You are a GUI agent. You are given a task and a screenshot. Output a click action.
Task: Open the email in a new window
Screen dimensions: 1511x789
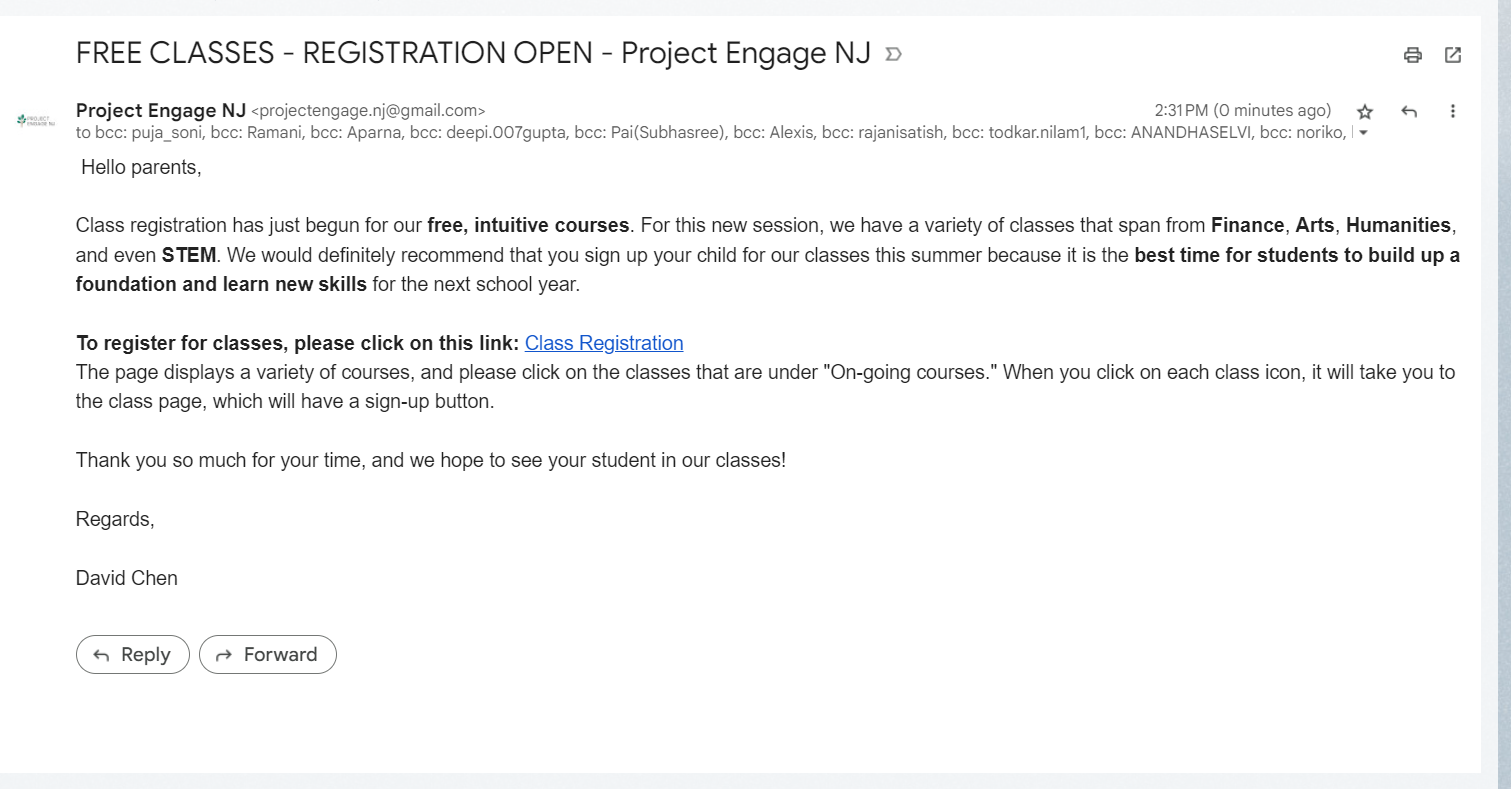tap(1453, 55)
